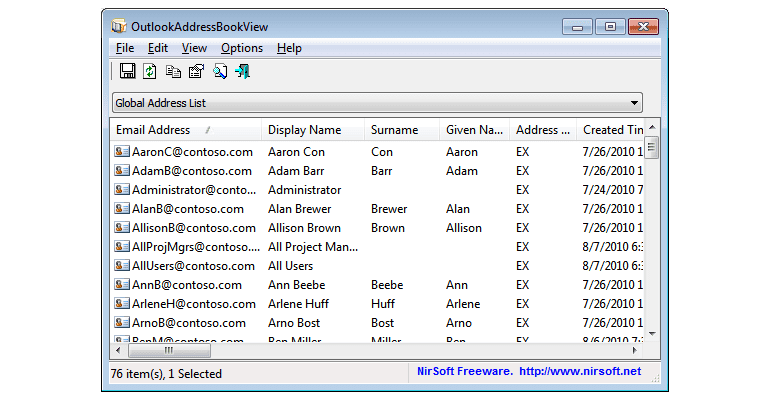Click the contact icon beside AaronC@contoso.com
This screenshot has height=400, width=770.
(x=122, y=152)
